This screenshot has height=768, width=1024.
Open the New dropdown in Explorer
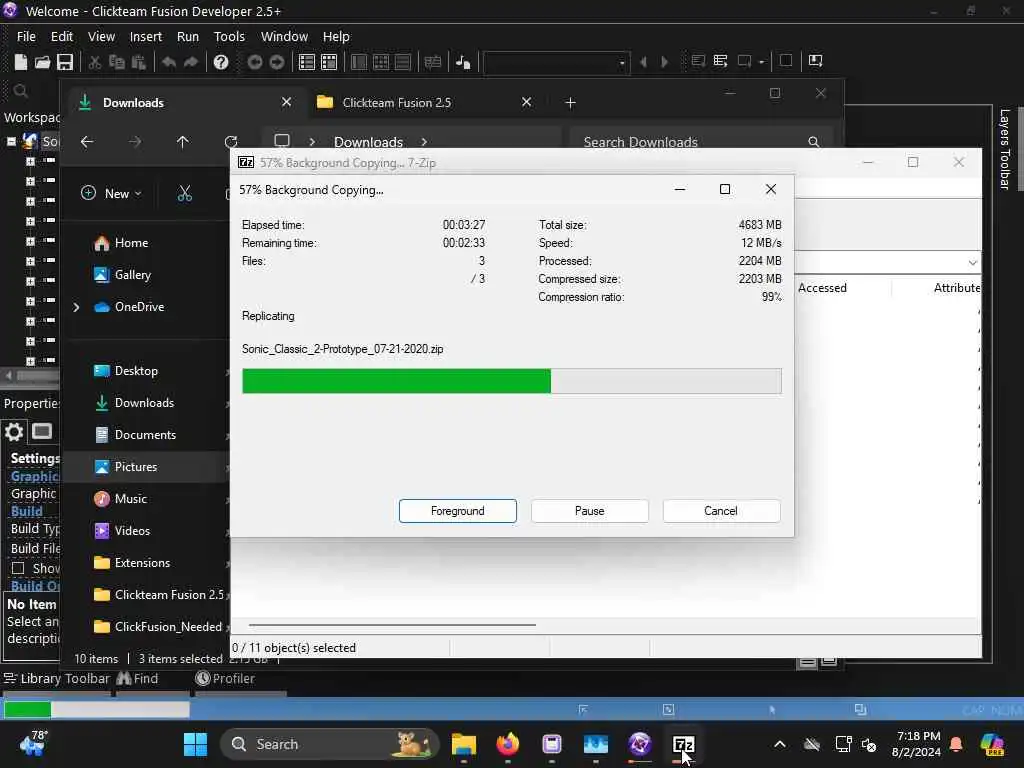tap(111, 193)
